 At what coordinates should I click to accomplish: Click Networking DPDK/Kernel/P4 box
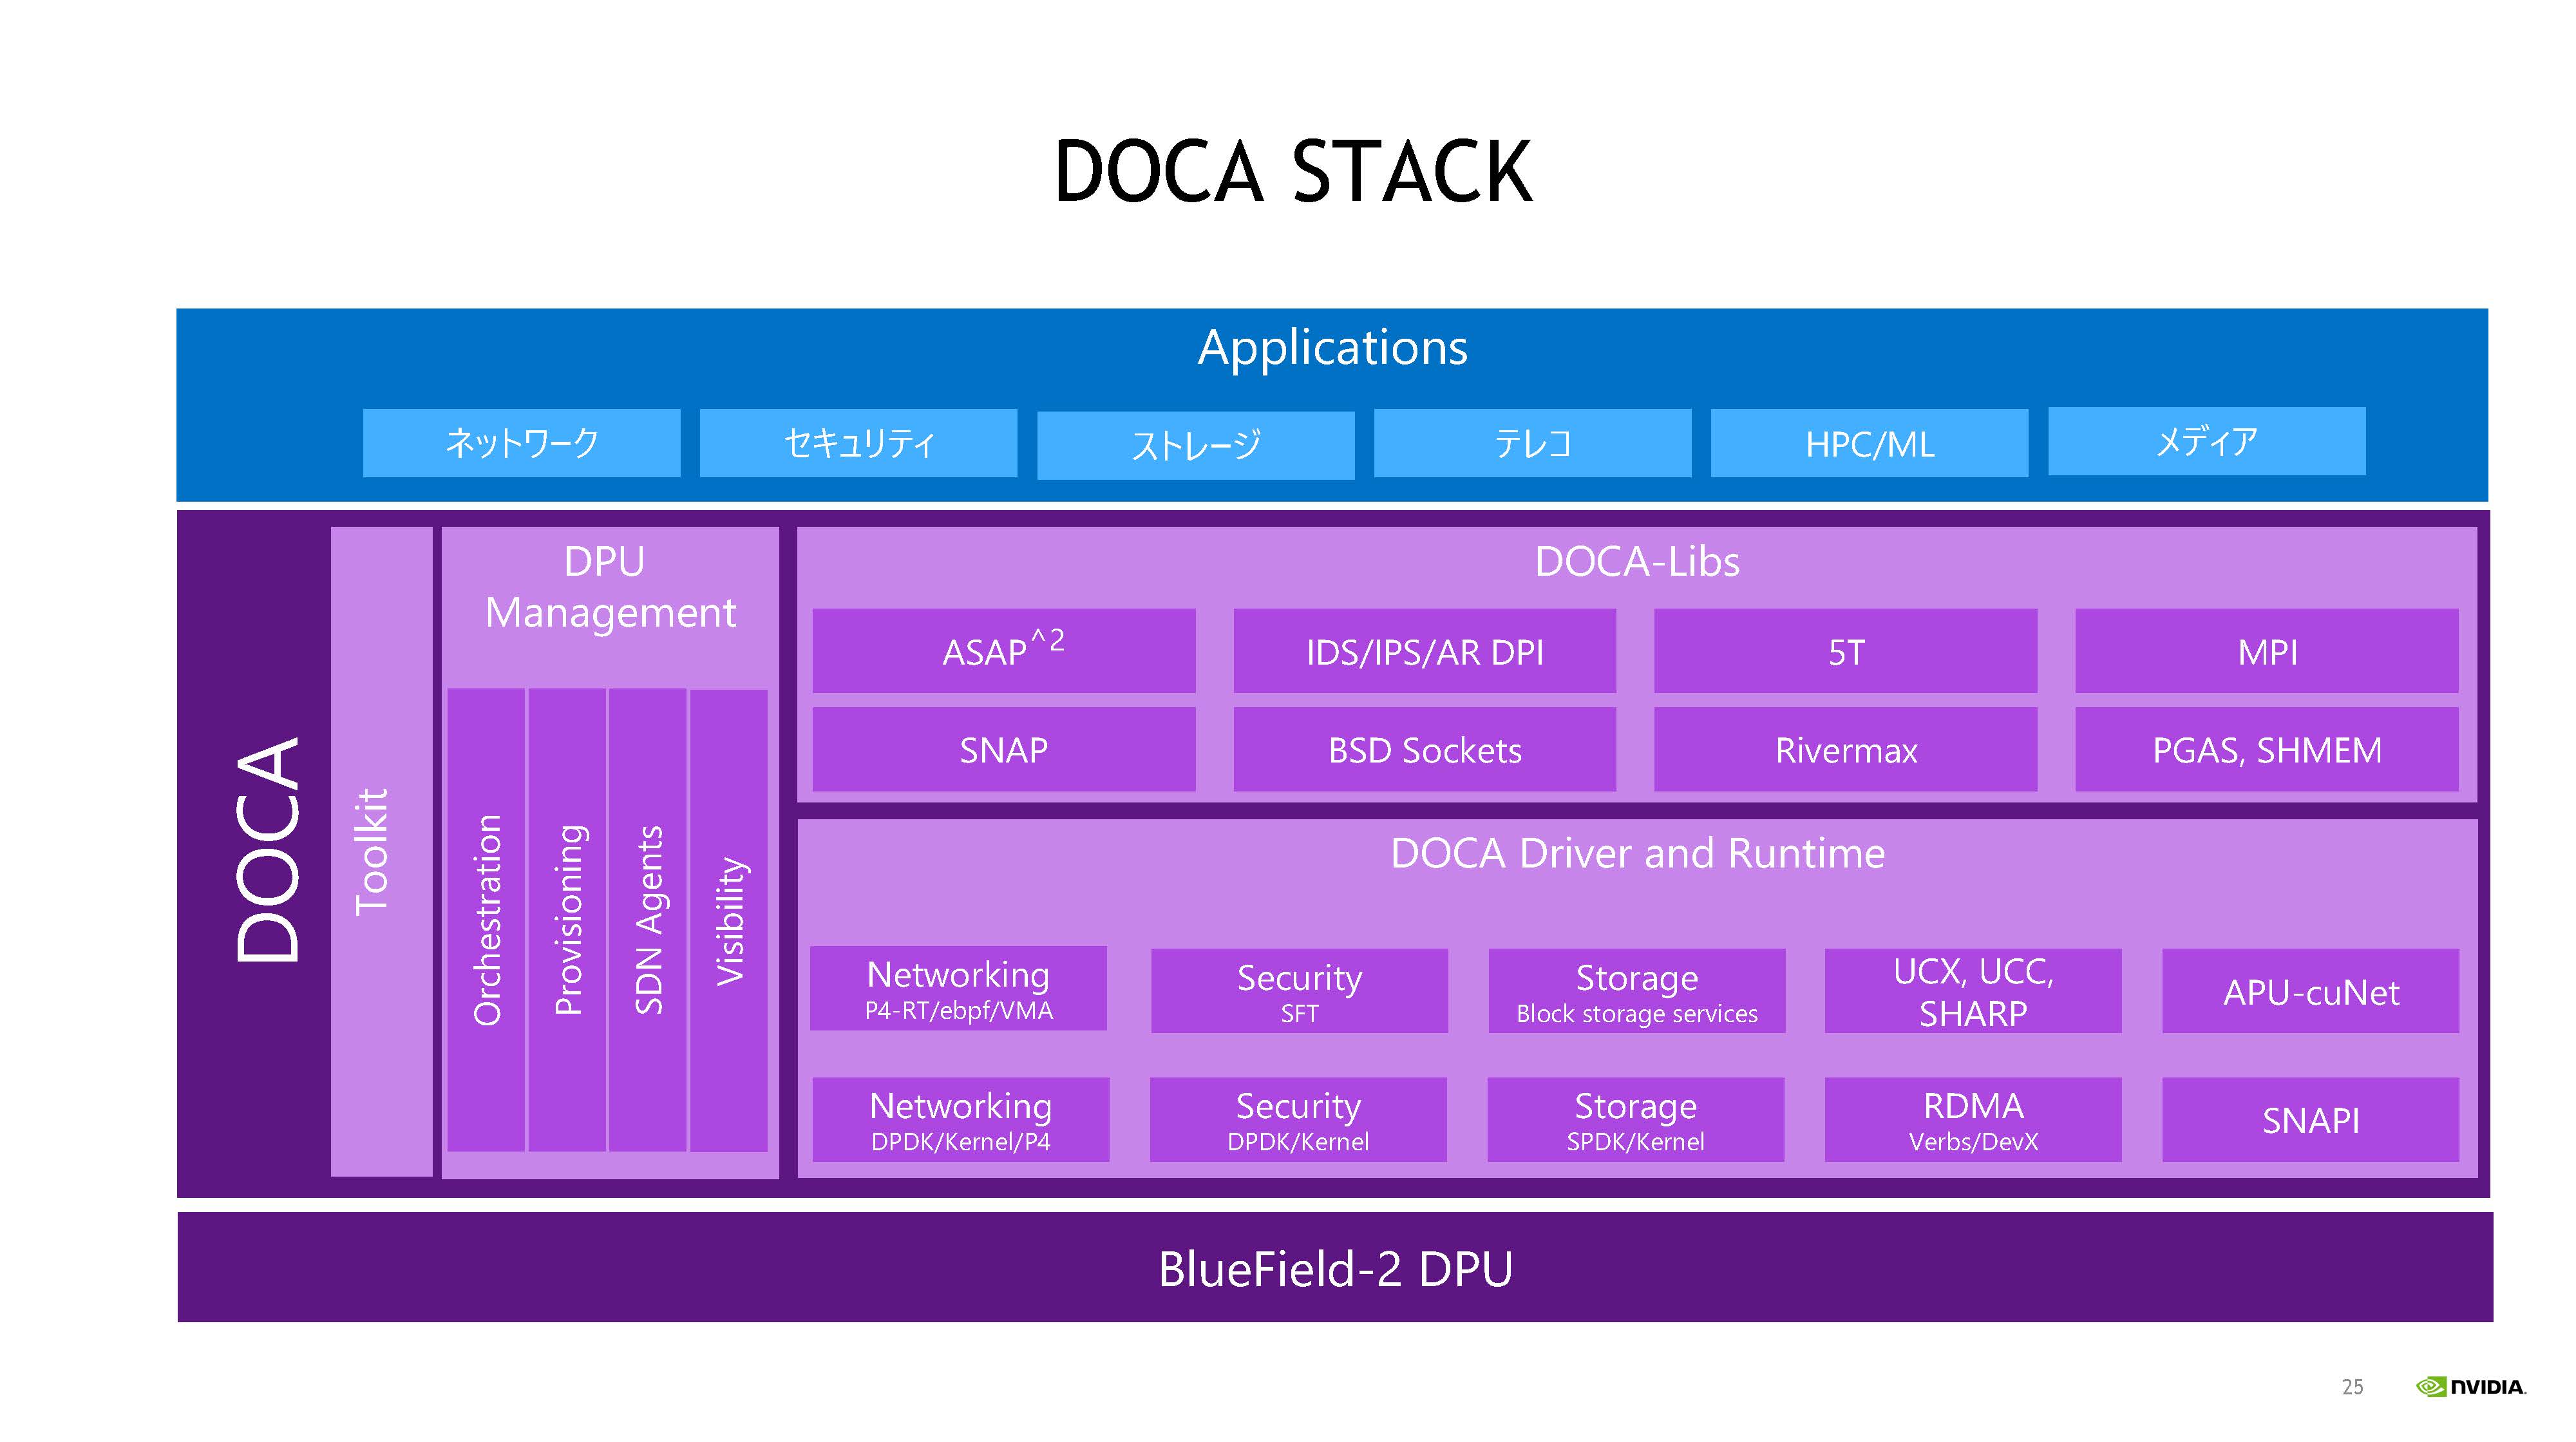coord(961,1119)
